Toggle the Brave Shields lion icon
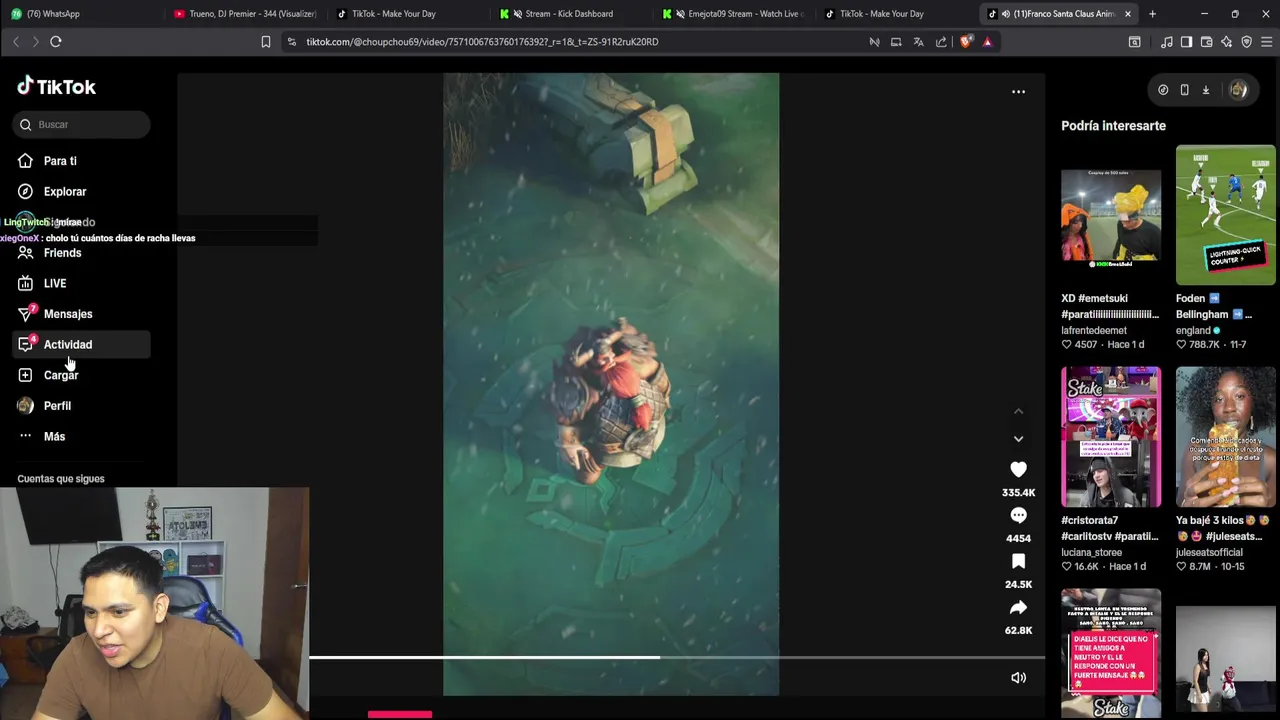The image size is (1280, 720). tap(965, 42)
